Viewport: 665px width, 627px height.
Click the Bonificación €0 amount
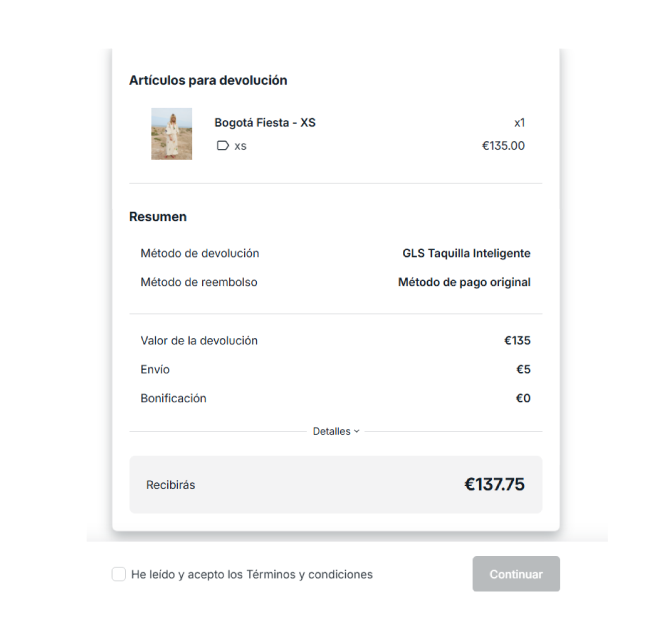(523, 399)
